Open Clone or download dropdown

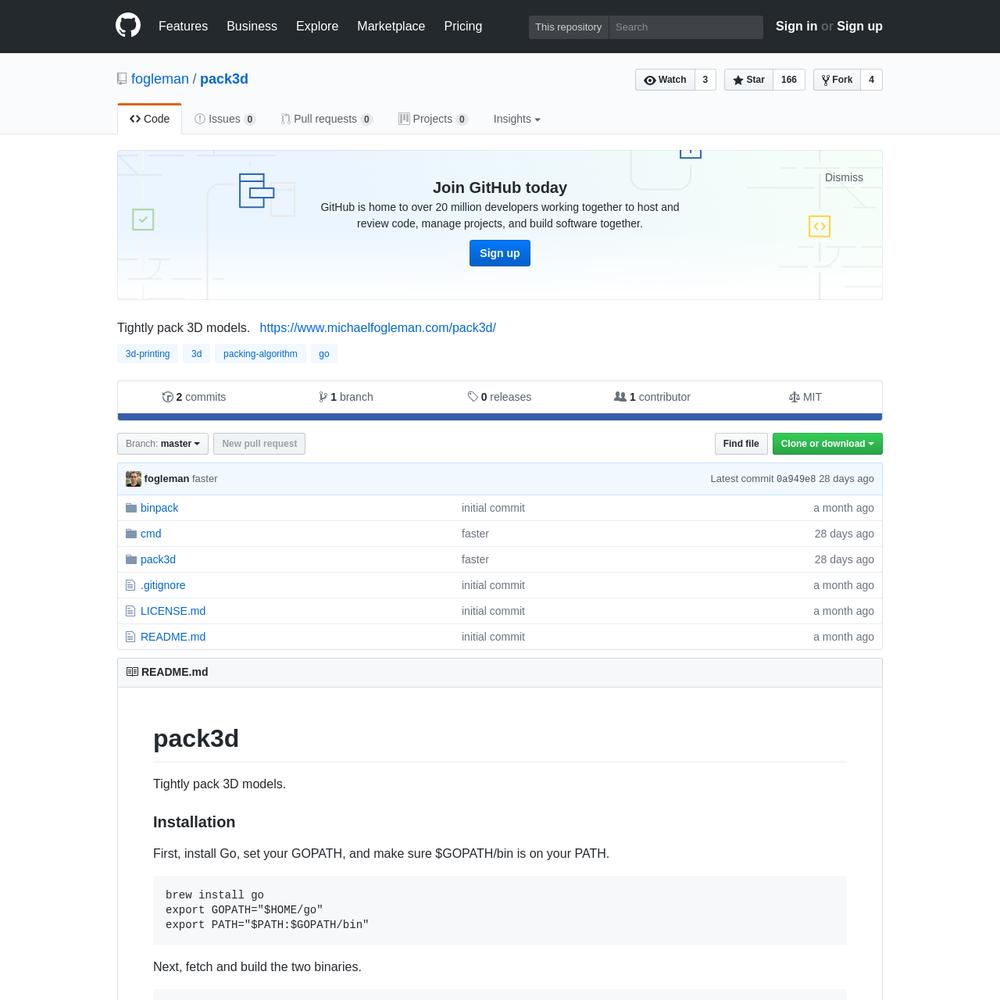point(827,444)
